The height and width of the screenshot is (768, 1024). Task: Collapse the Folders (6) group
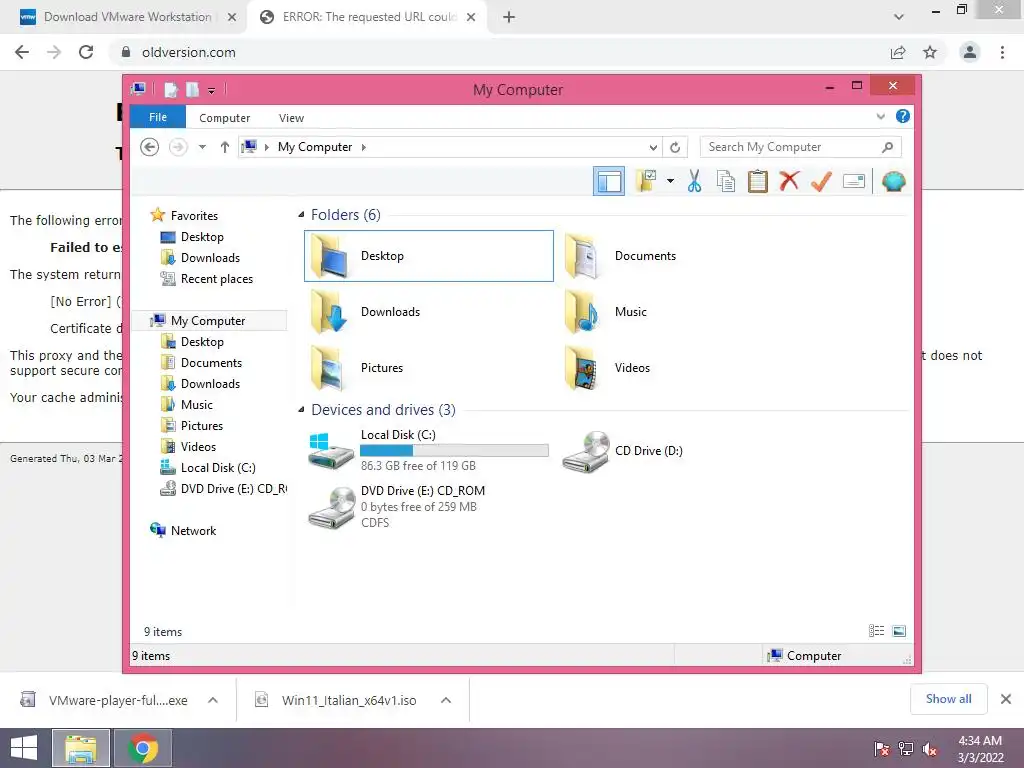tap(301, 214)
